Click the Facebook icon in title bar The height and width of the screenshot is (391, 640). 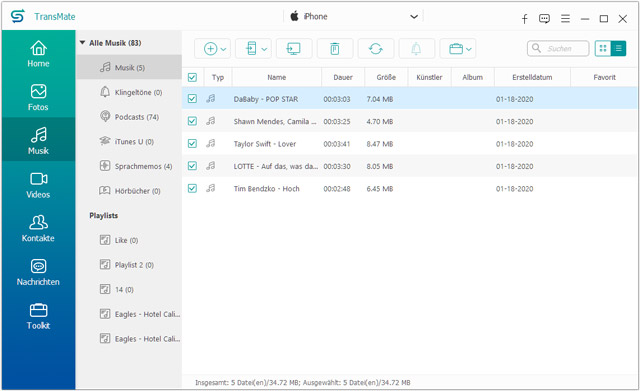pos(525,18)
